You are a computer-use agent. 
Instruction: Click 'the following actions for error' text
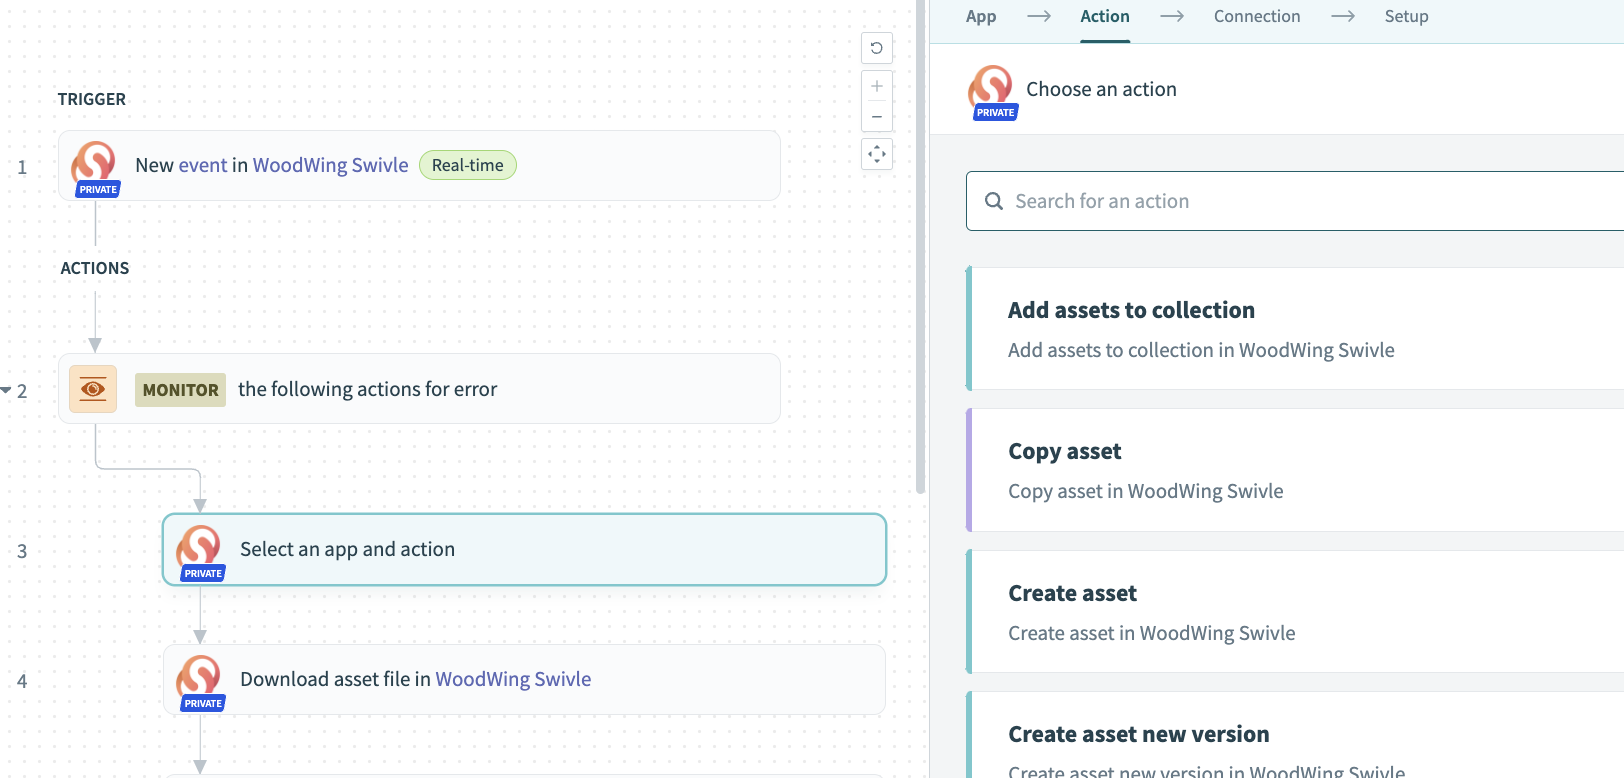pos(367,389)
